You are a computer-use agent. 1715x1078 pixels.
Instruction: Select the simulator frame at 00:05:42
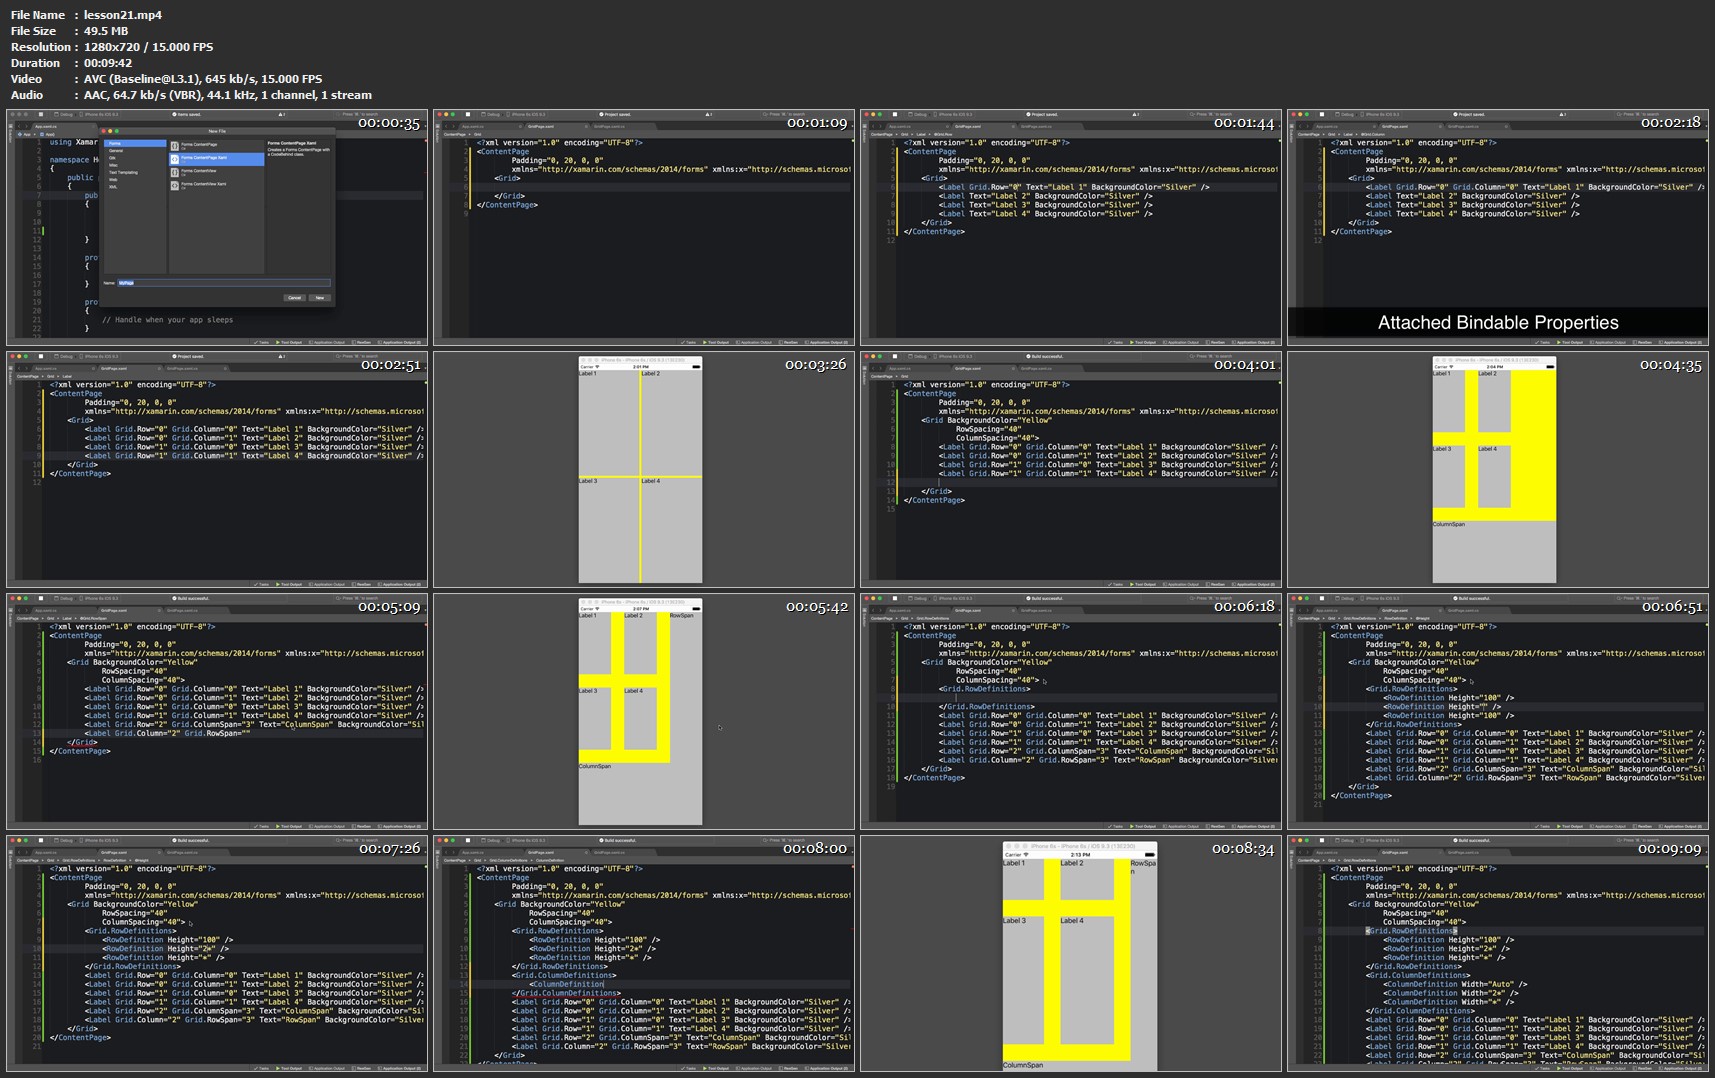644,711
